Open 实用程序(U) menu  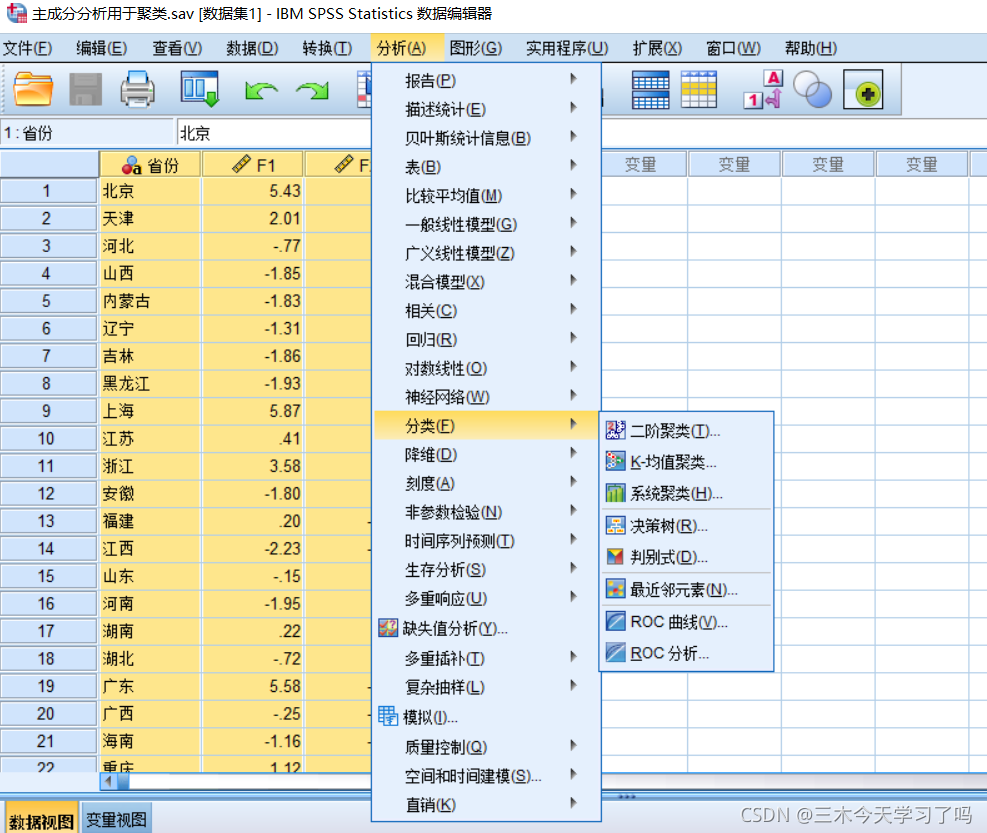tap(567, 48)
